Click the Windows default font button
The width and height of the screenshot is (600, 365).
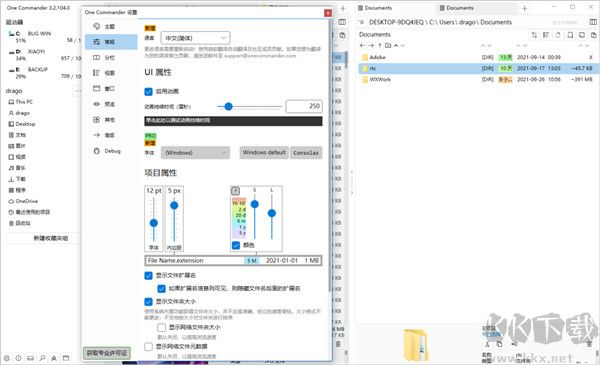point(264,152)
